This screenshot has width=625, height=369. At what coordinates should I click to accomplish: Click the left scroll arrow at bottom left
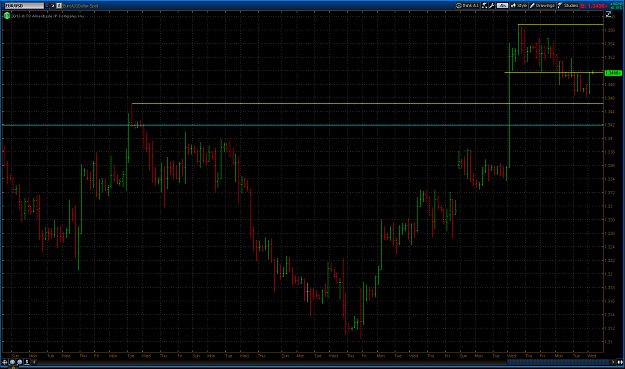(34, 362)
